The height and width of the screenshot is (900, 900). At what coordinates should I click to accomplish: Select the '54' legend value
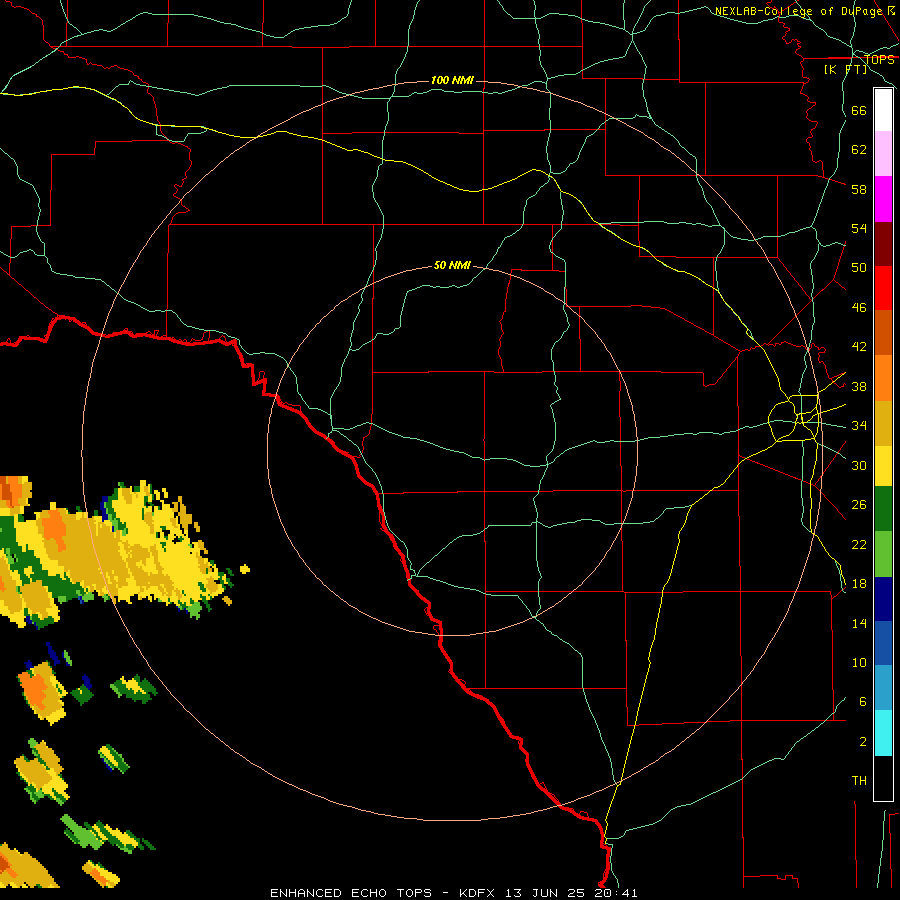click(859, 228)
